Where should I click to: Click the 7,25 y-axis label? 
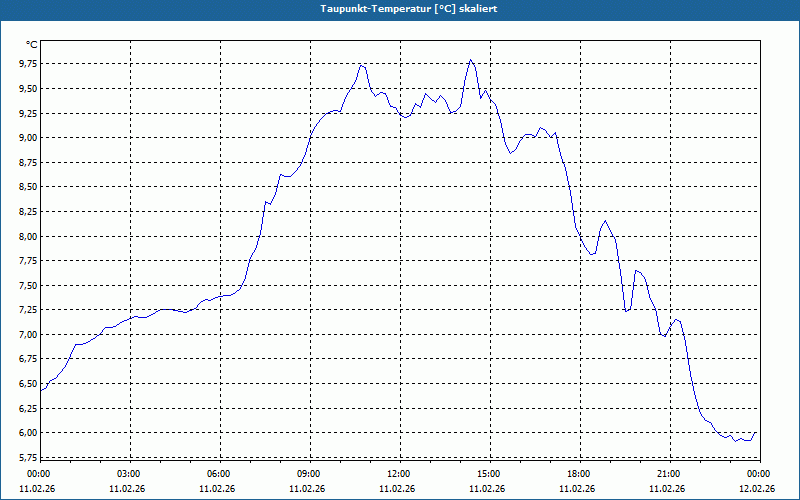tap(28, 310)
